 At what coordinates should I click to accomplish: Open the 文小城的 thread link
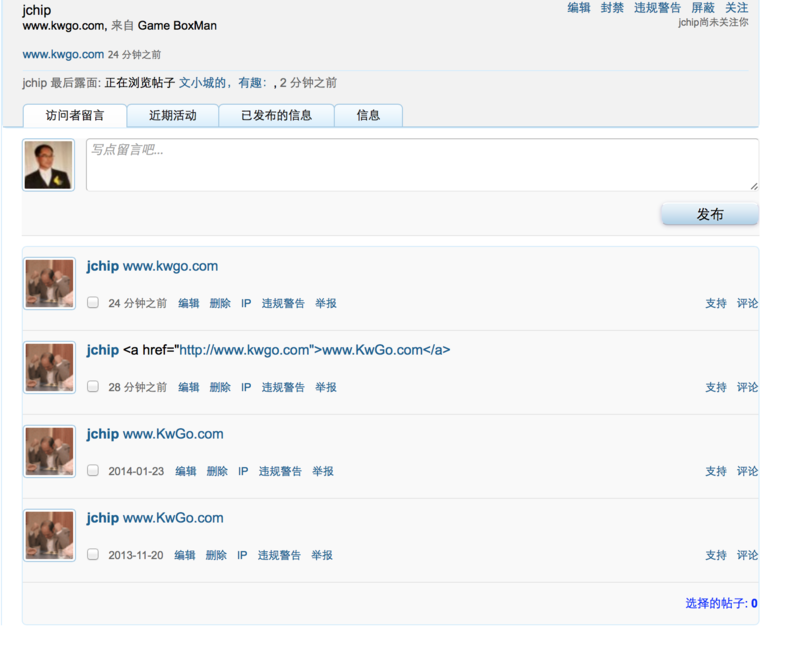coord(202,83)
